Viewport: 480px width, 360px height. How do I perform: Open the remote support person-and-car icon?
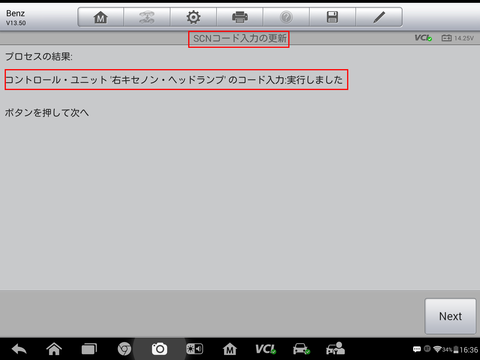coord(335,349)
